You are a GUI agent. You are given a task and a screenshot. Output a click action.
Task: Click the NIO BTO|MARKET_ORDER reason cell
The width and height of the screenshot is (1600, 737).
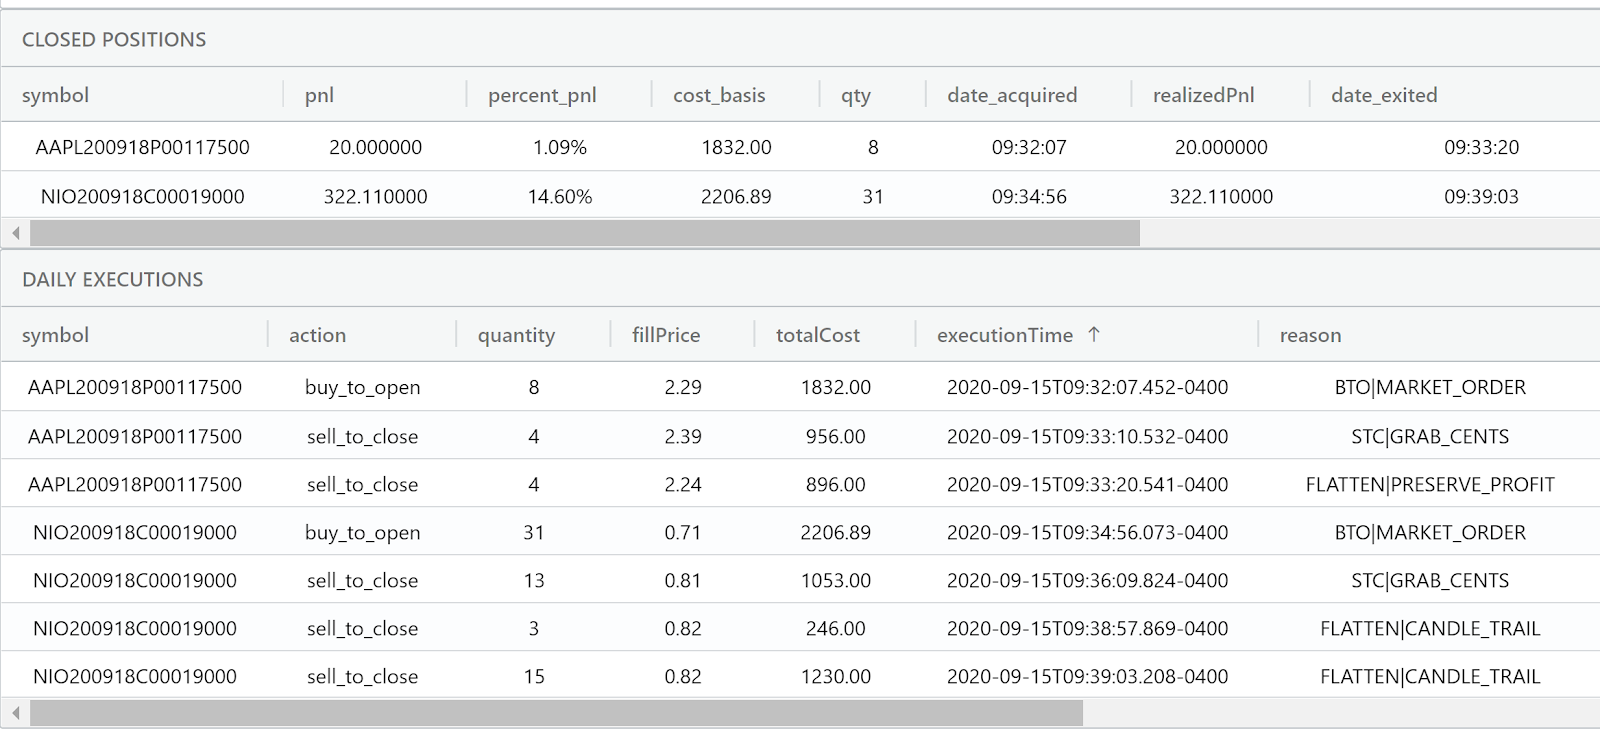pyautogui.click(x=1430, y=532)
